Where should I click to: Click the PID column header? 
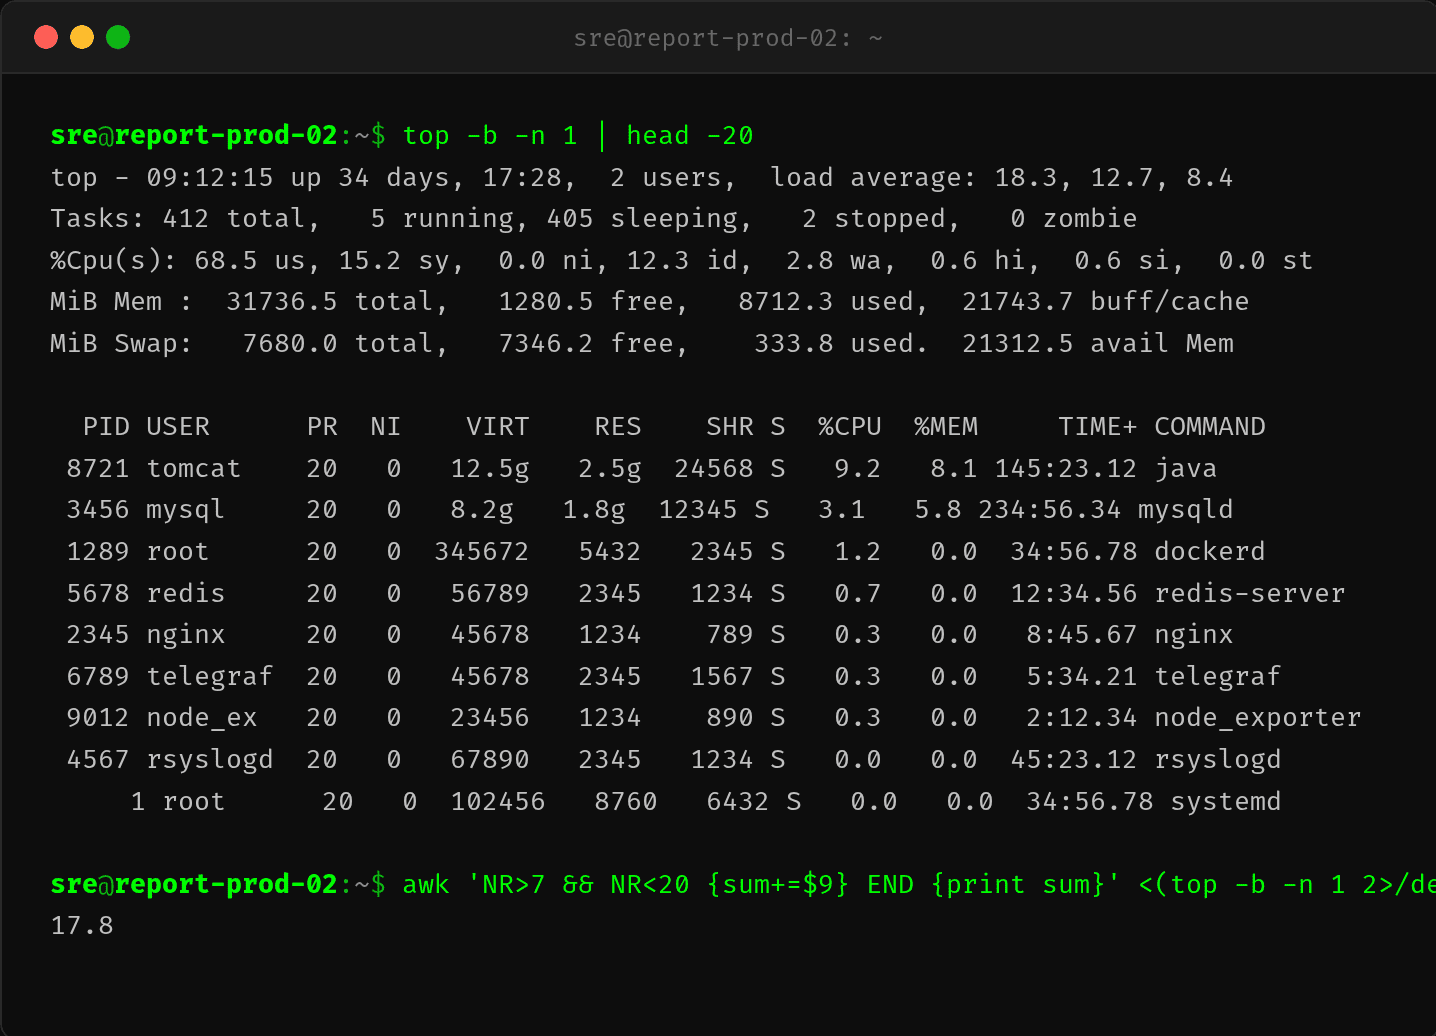[x=107, y=427]
